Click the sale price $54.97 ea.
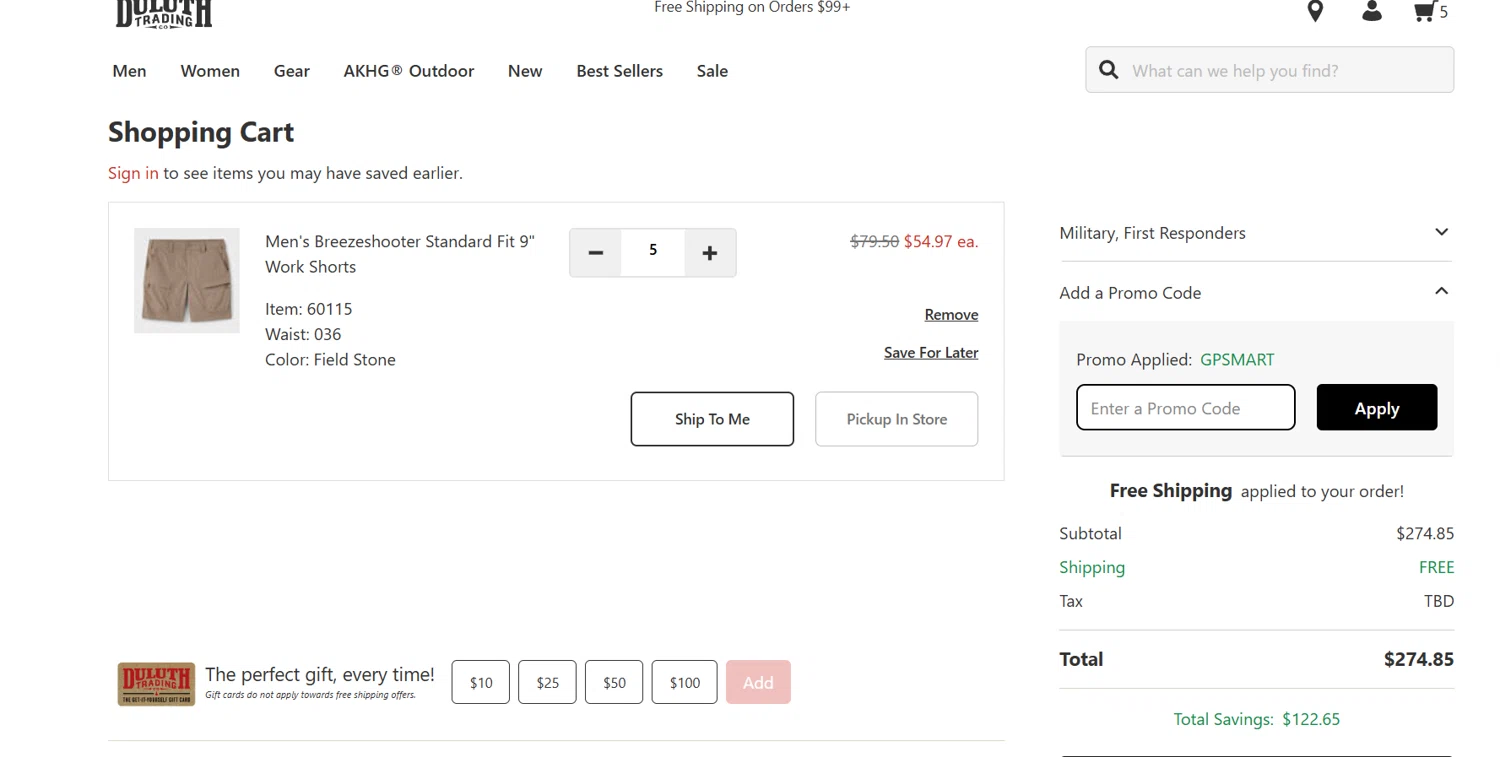1500x757 pixels. pyautogui.click(x=941, y=241)
